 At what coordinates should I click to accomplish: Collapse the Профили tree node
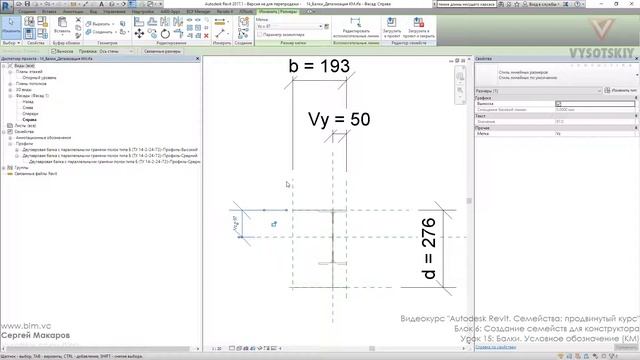[x=10, y=144]
